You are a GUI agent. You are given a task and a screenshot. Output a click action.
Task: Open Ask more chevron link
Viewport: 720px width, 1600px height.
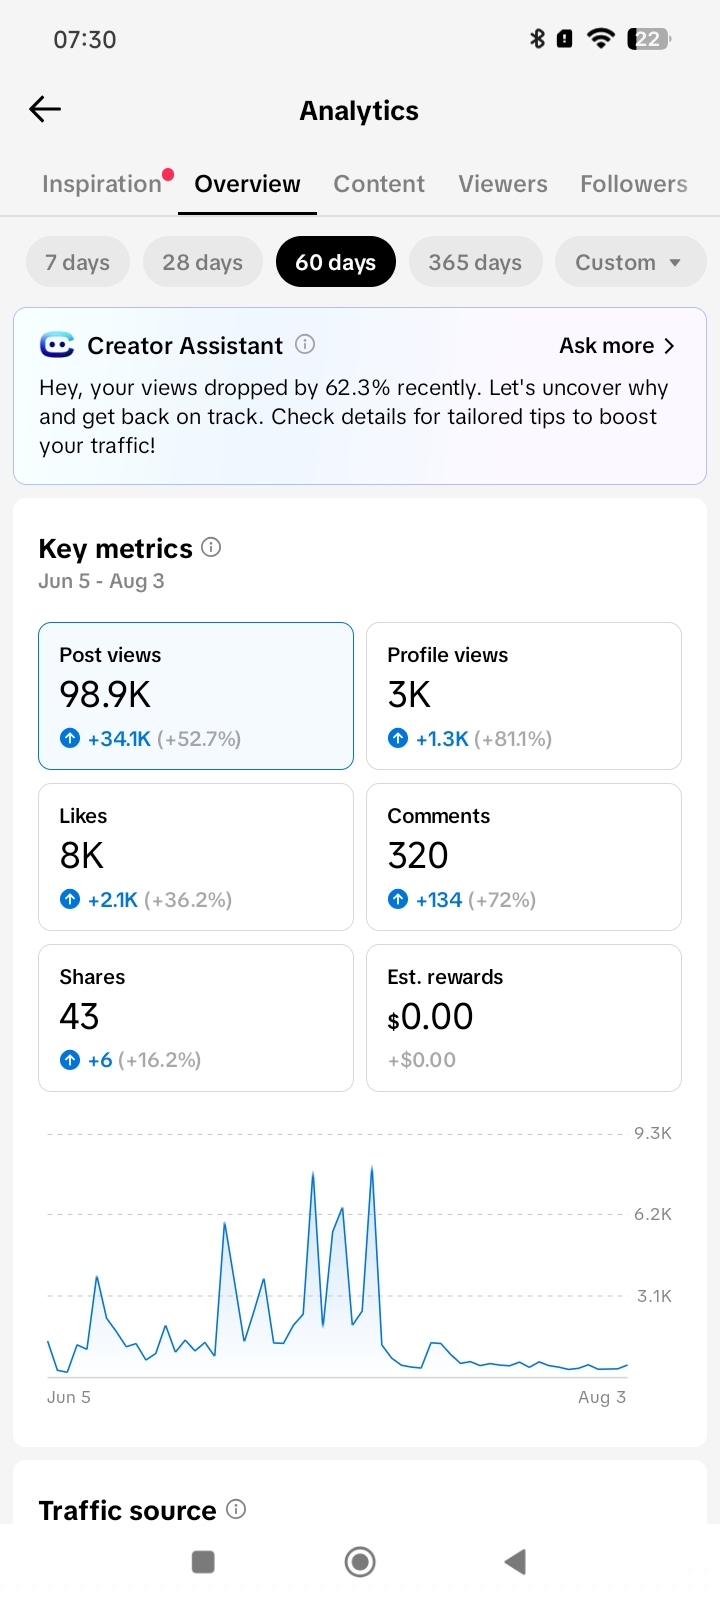coord(617,346)
